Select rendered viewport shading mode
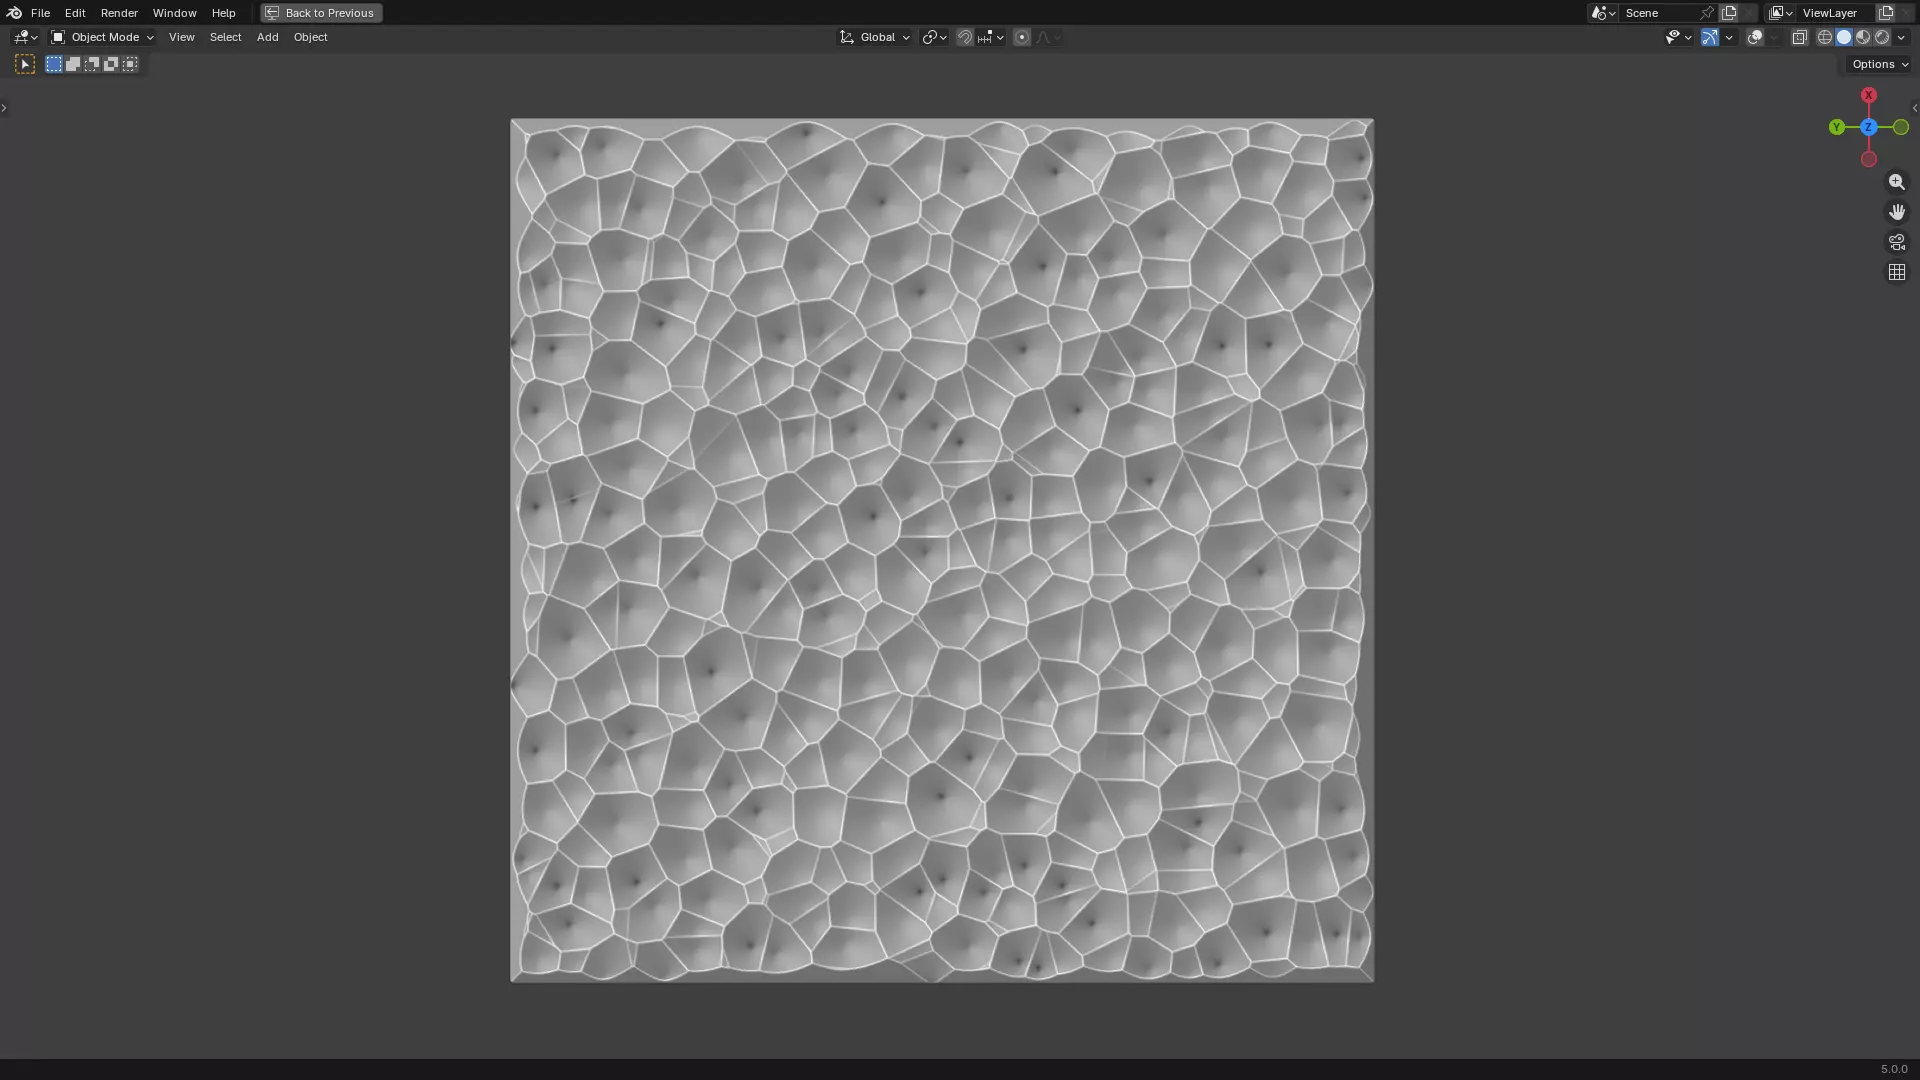Screen dimensions: 1920x1080 (x=1882, y=37)
